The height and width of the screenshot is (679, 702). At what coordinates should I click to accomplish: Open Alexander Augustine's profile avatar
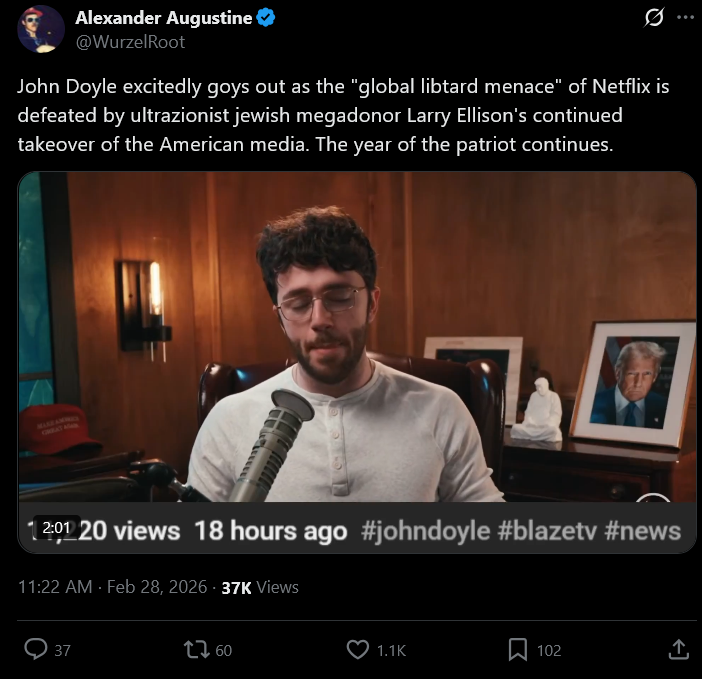coord(41,29)
